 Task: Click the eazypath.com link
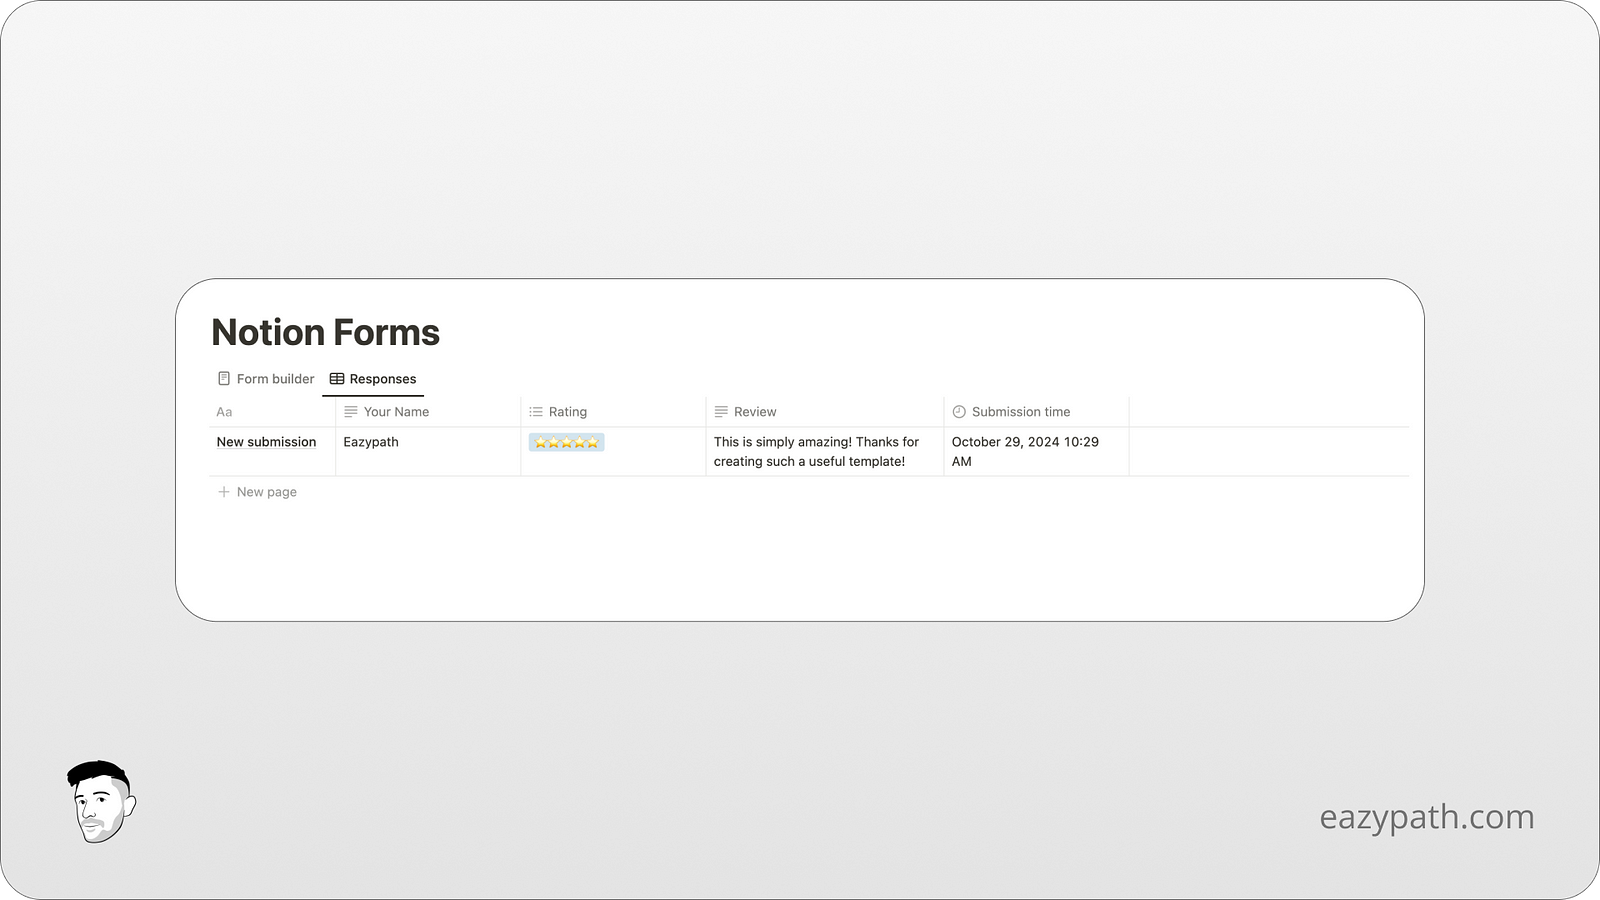(x=1428, y=816)
